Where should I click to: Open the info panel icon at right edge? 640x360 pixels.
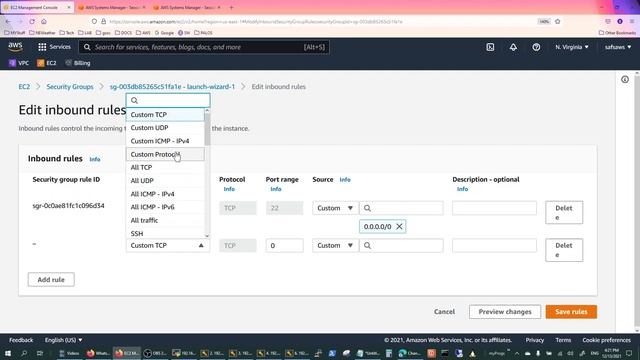625,80
